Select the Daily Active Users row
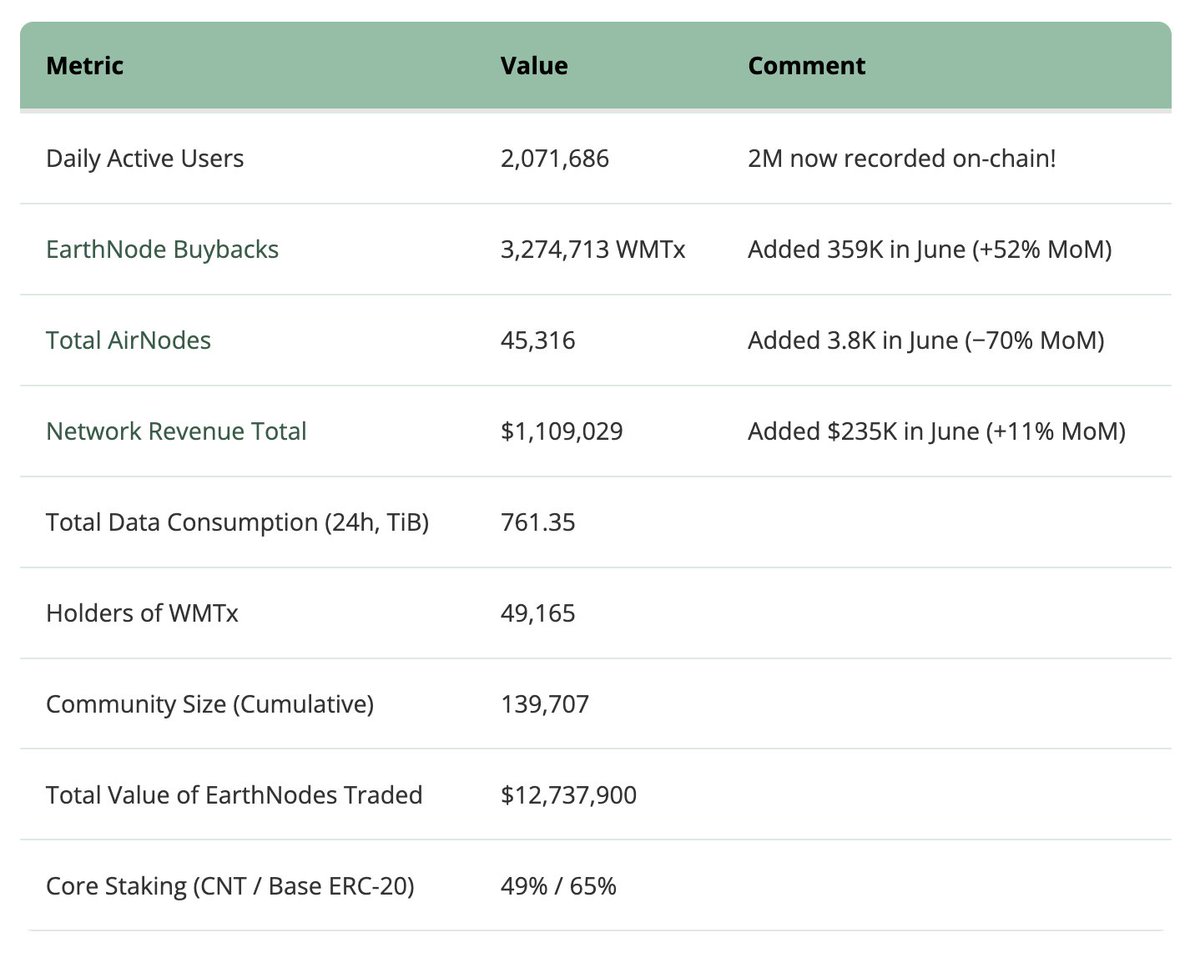1200x958 pixels. click(145, 158)
